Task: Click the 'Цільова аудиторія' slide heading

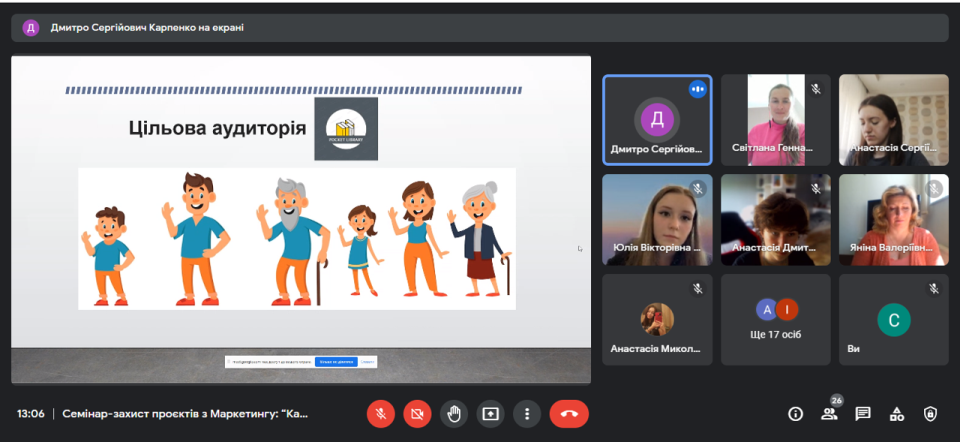Action: 217,128
